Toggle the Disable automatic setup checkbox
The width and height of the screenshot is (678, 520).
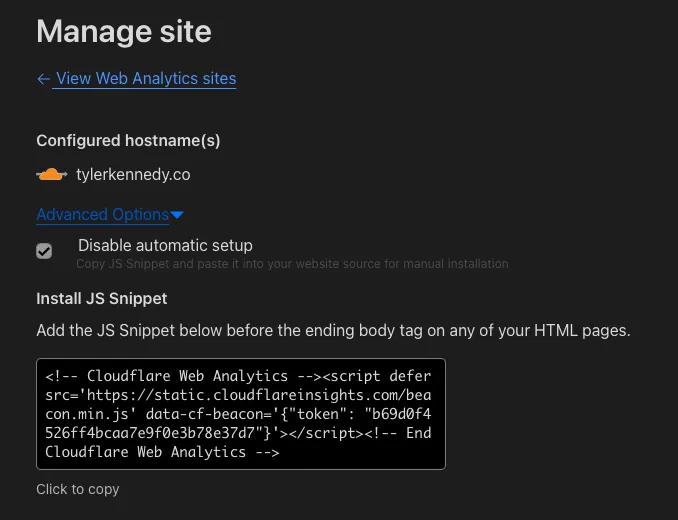click(x=44, y=251)
